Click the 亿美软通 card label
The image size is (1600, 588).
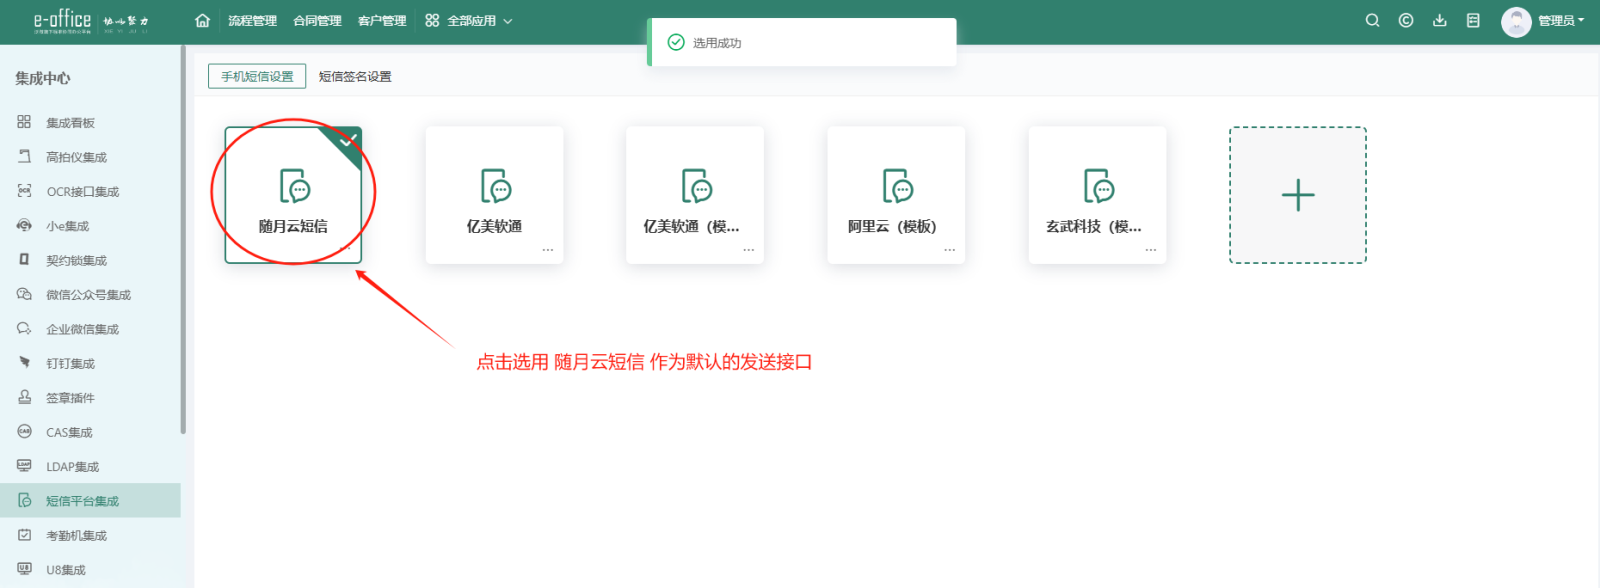coord(494,226)
